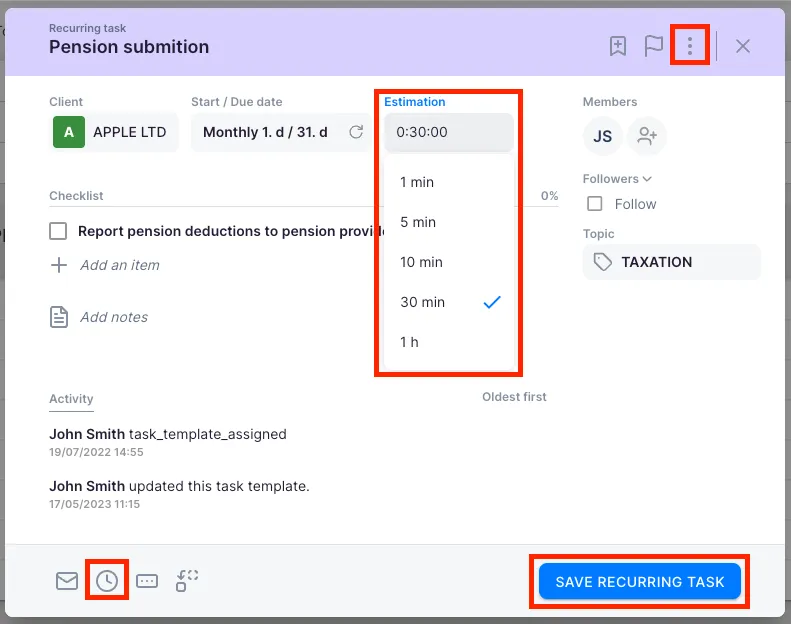Expand the Followers chevron
The width and height of the screenshot is (791, 624).
(647, 179)
